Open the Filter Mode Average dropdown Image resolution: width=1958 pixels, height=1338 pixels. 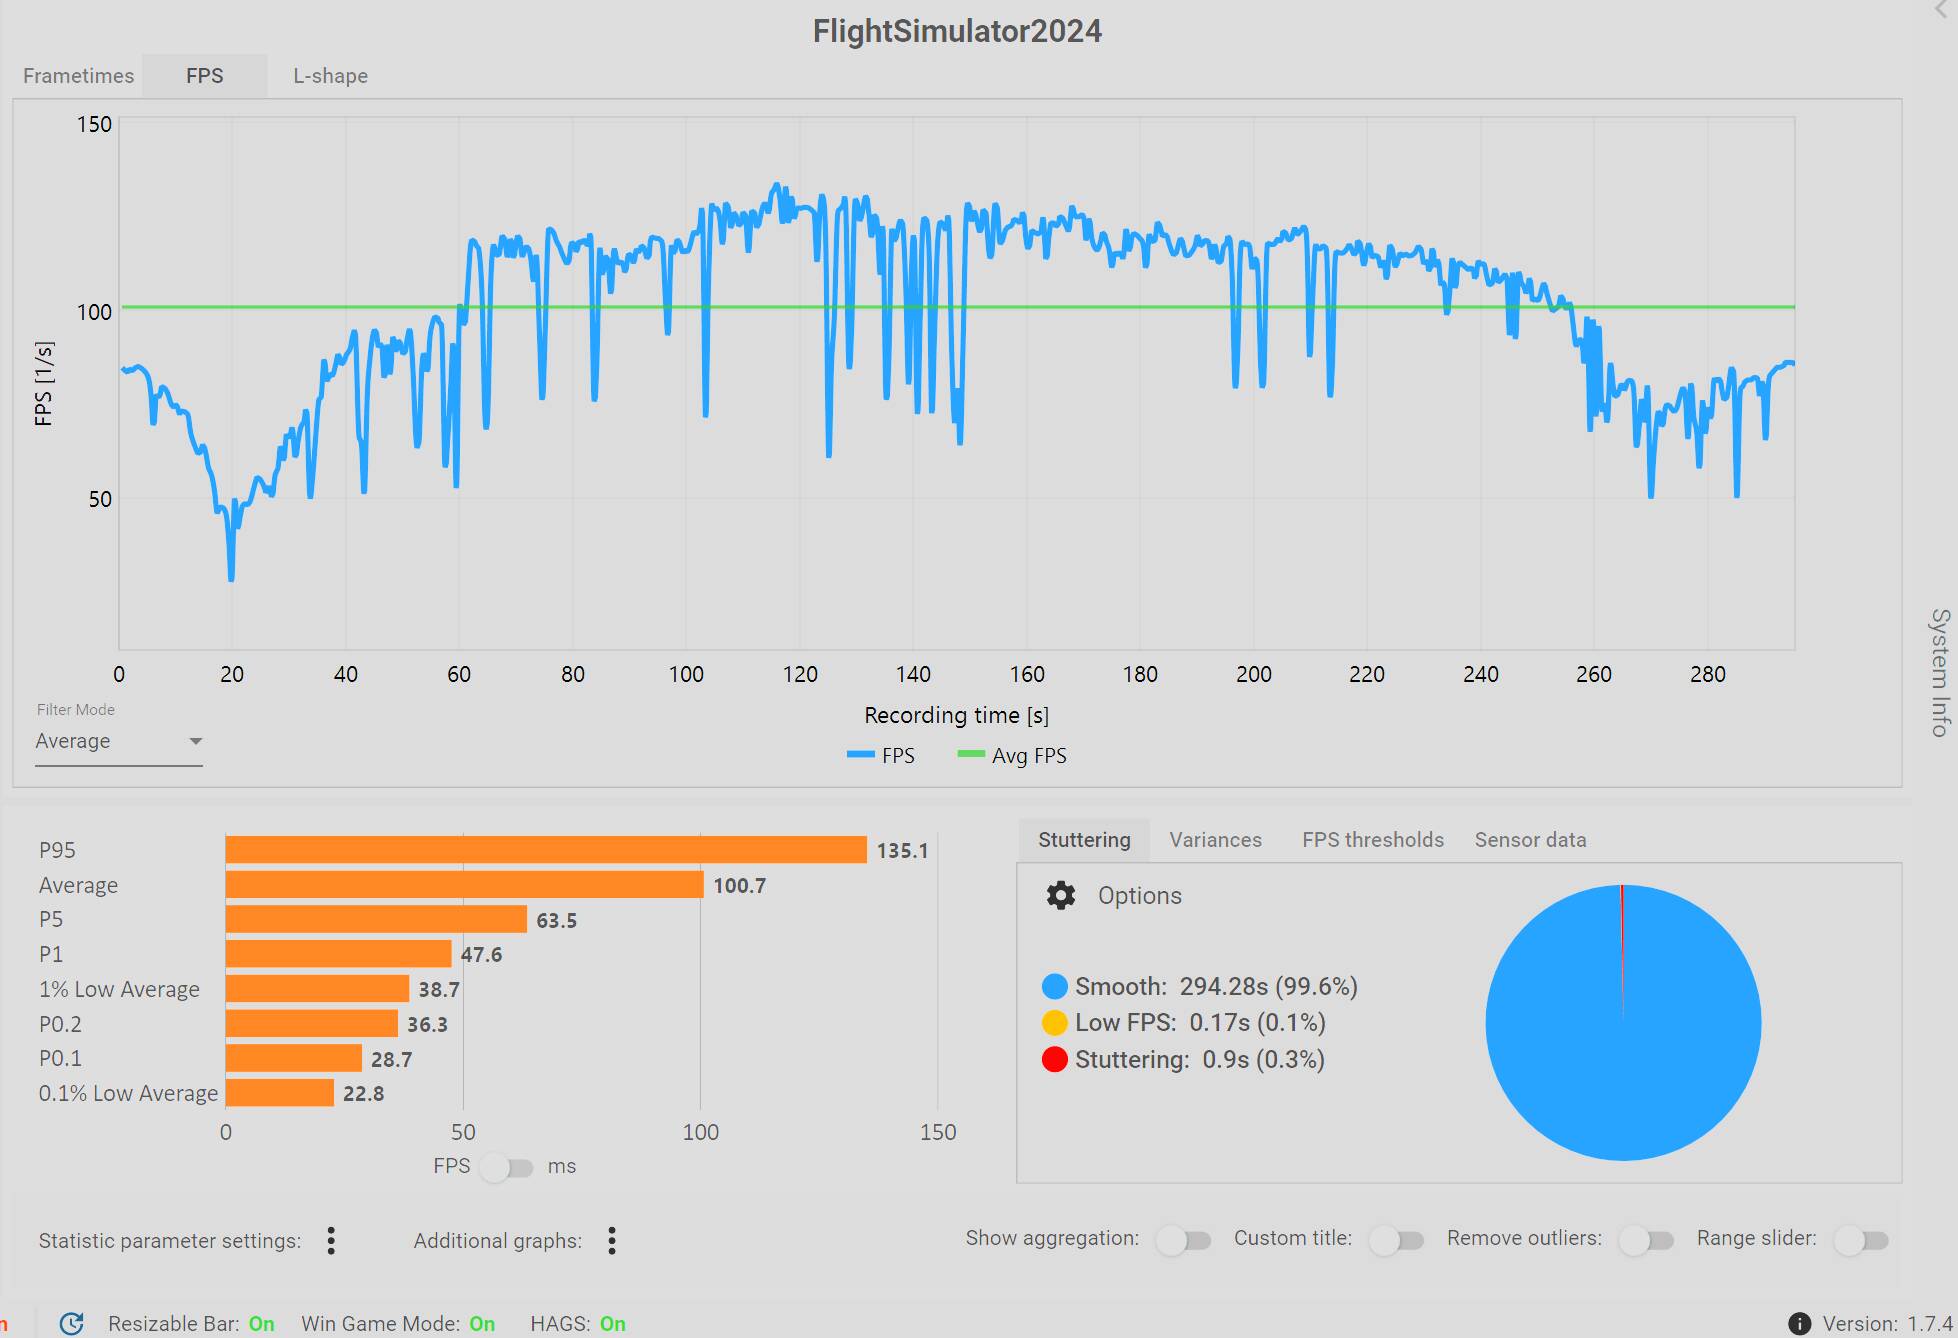pyautogui.click(x=119, y=741)
